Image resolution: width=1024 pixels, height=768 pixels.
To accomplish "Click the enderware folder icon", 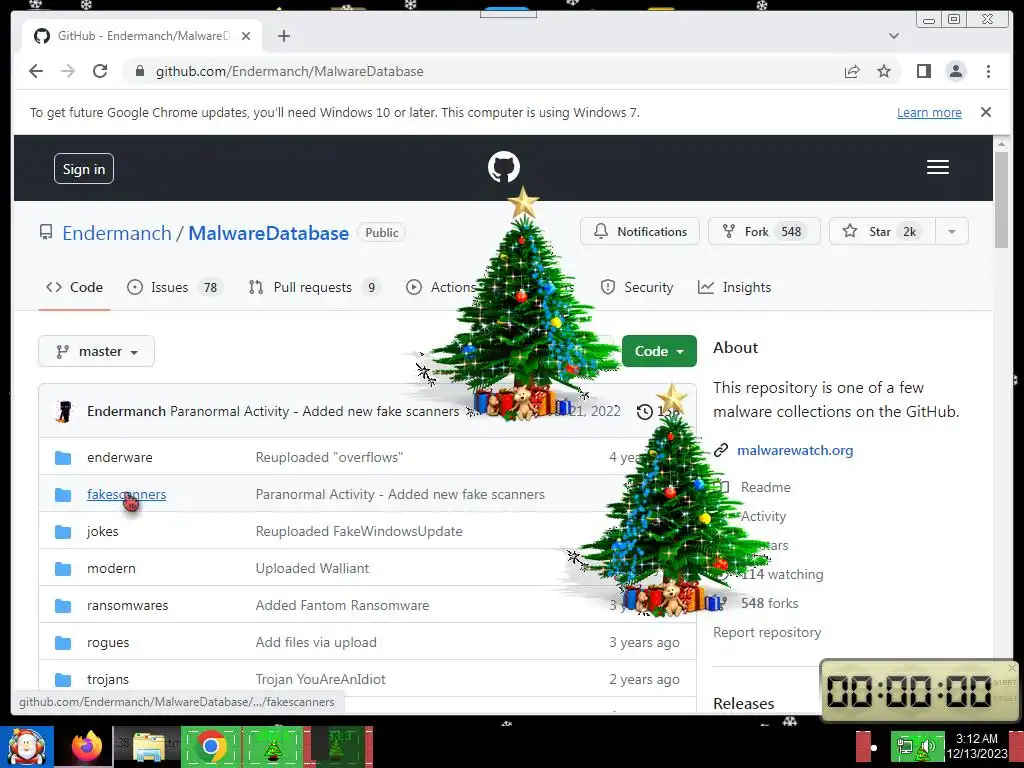I will 63,457.
